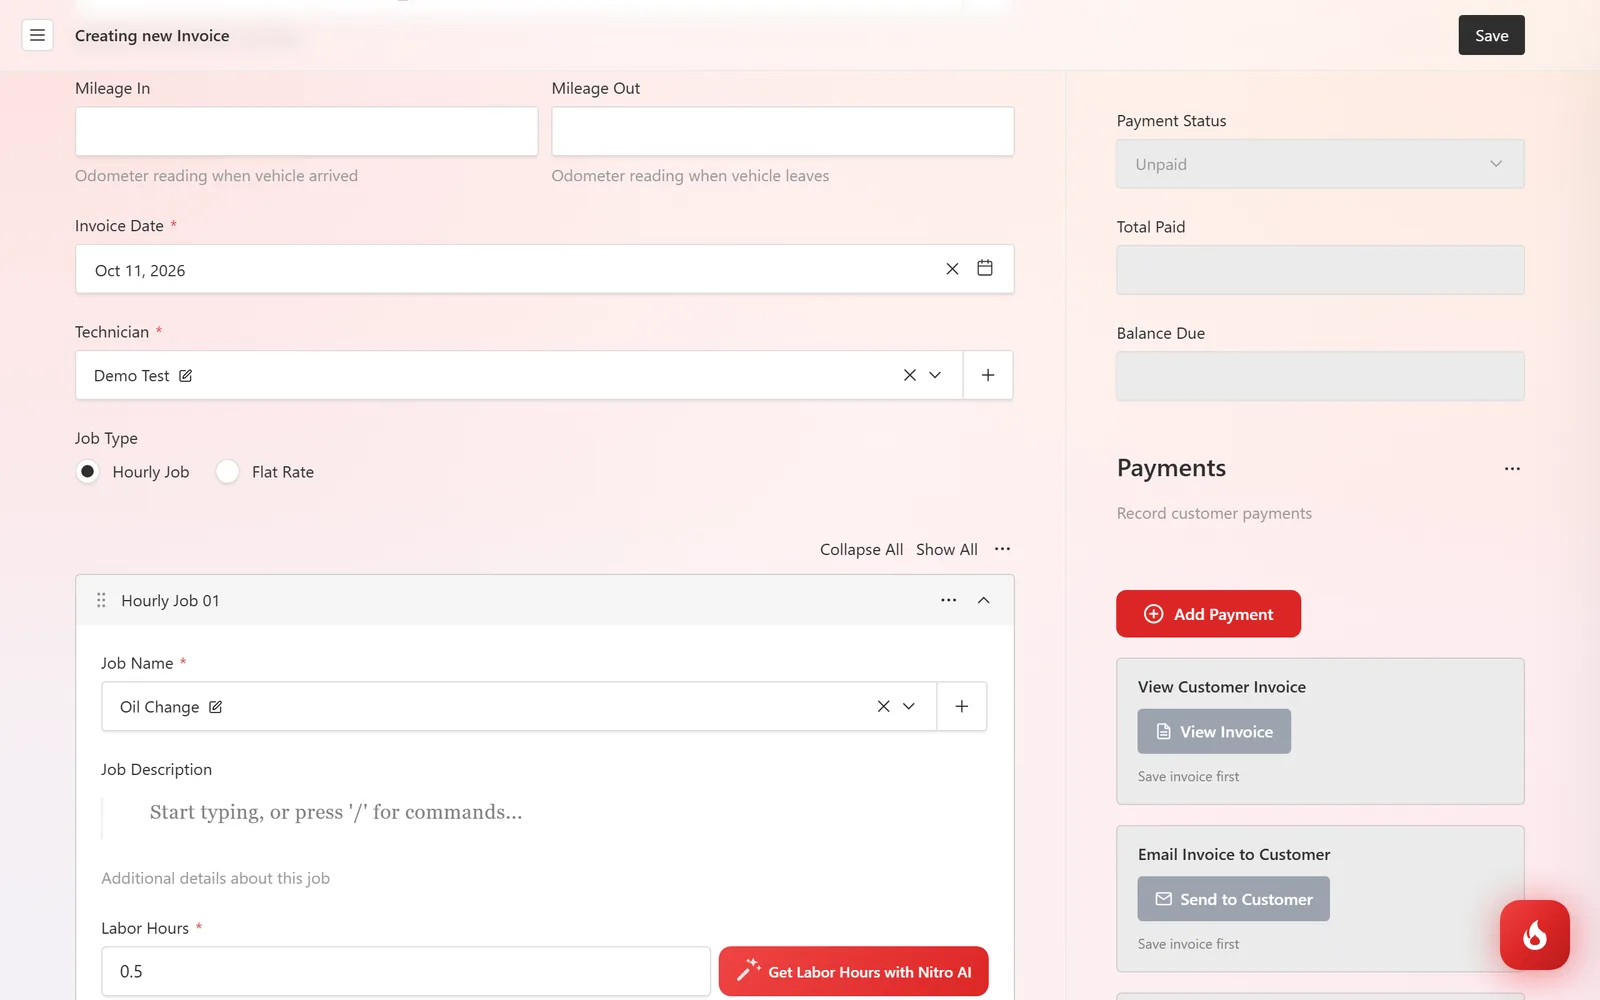Image resolution: width=1600 pixels, height=1000 pixels.
Task: Edit the Oil Change job record
Action: click(x=216, y=707)
